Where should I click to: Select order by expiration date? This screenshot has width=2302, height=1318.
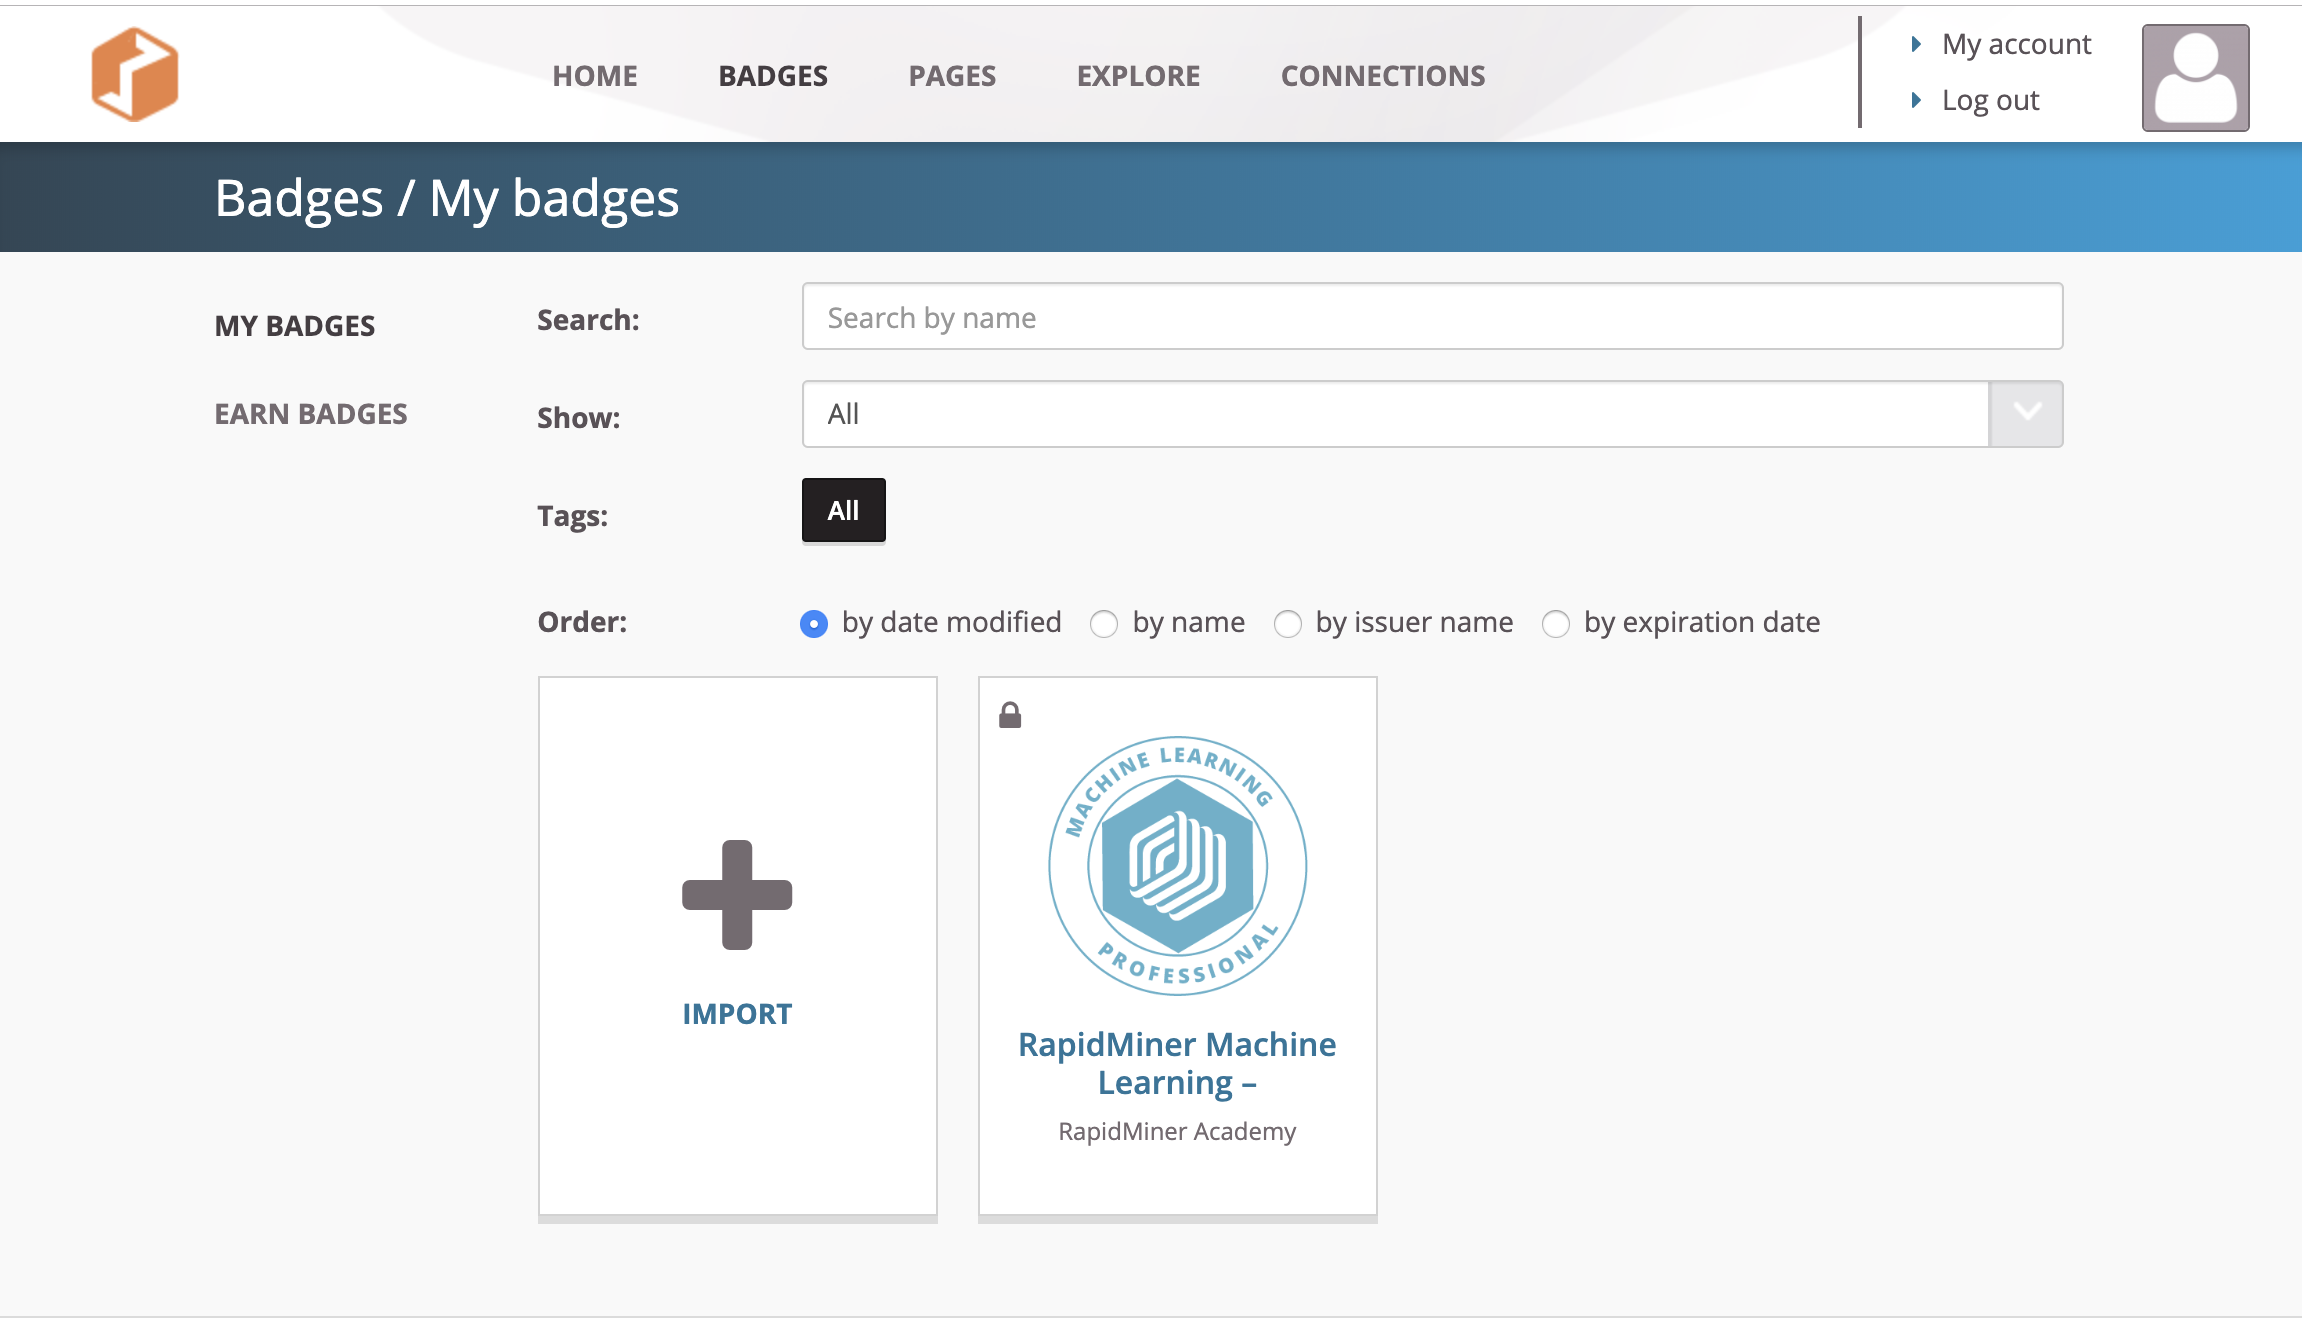pos(1556,624)
